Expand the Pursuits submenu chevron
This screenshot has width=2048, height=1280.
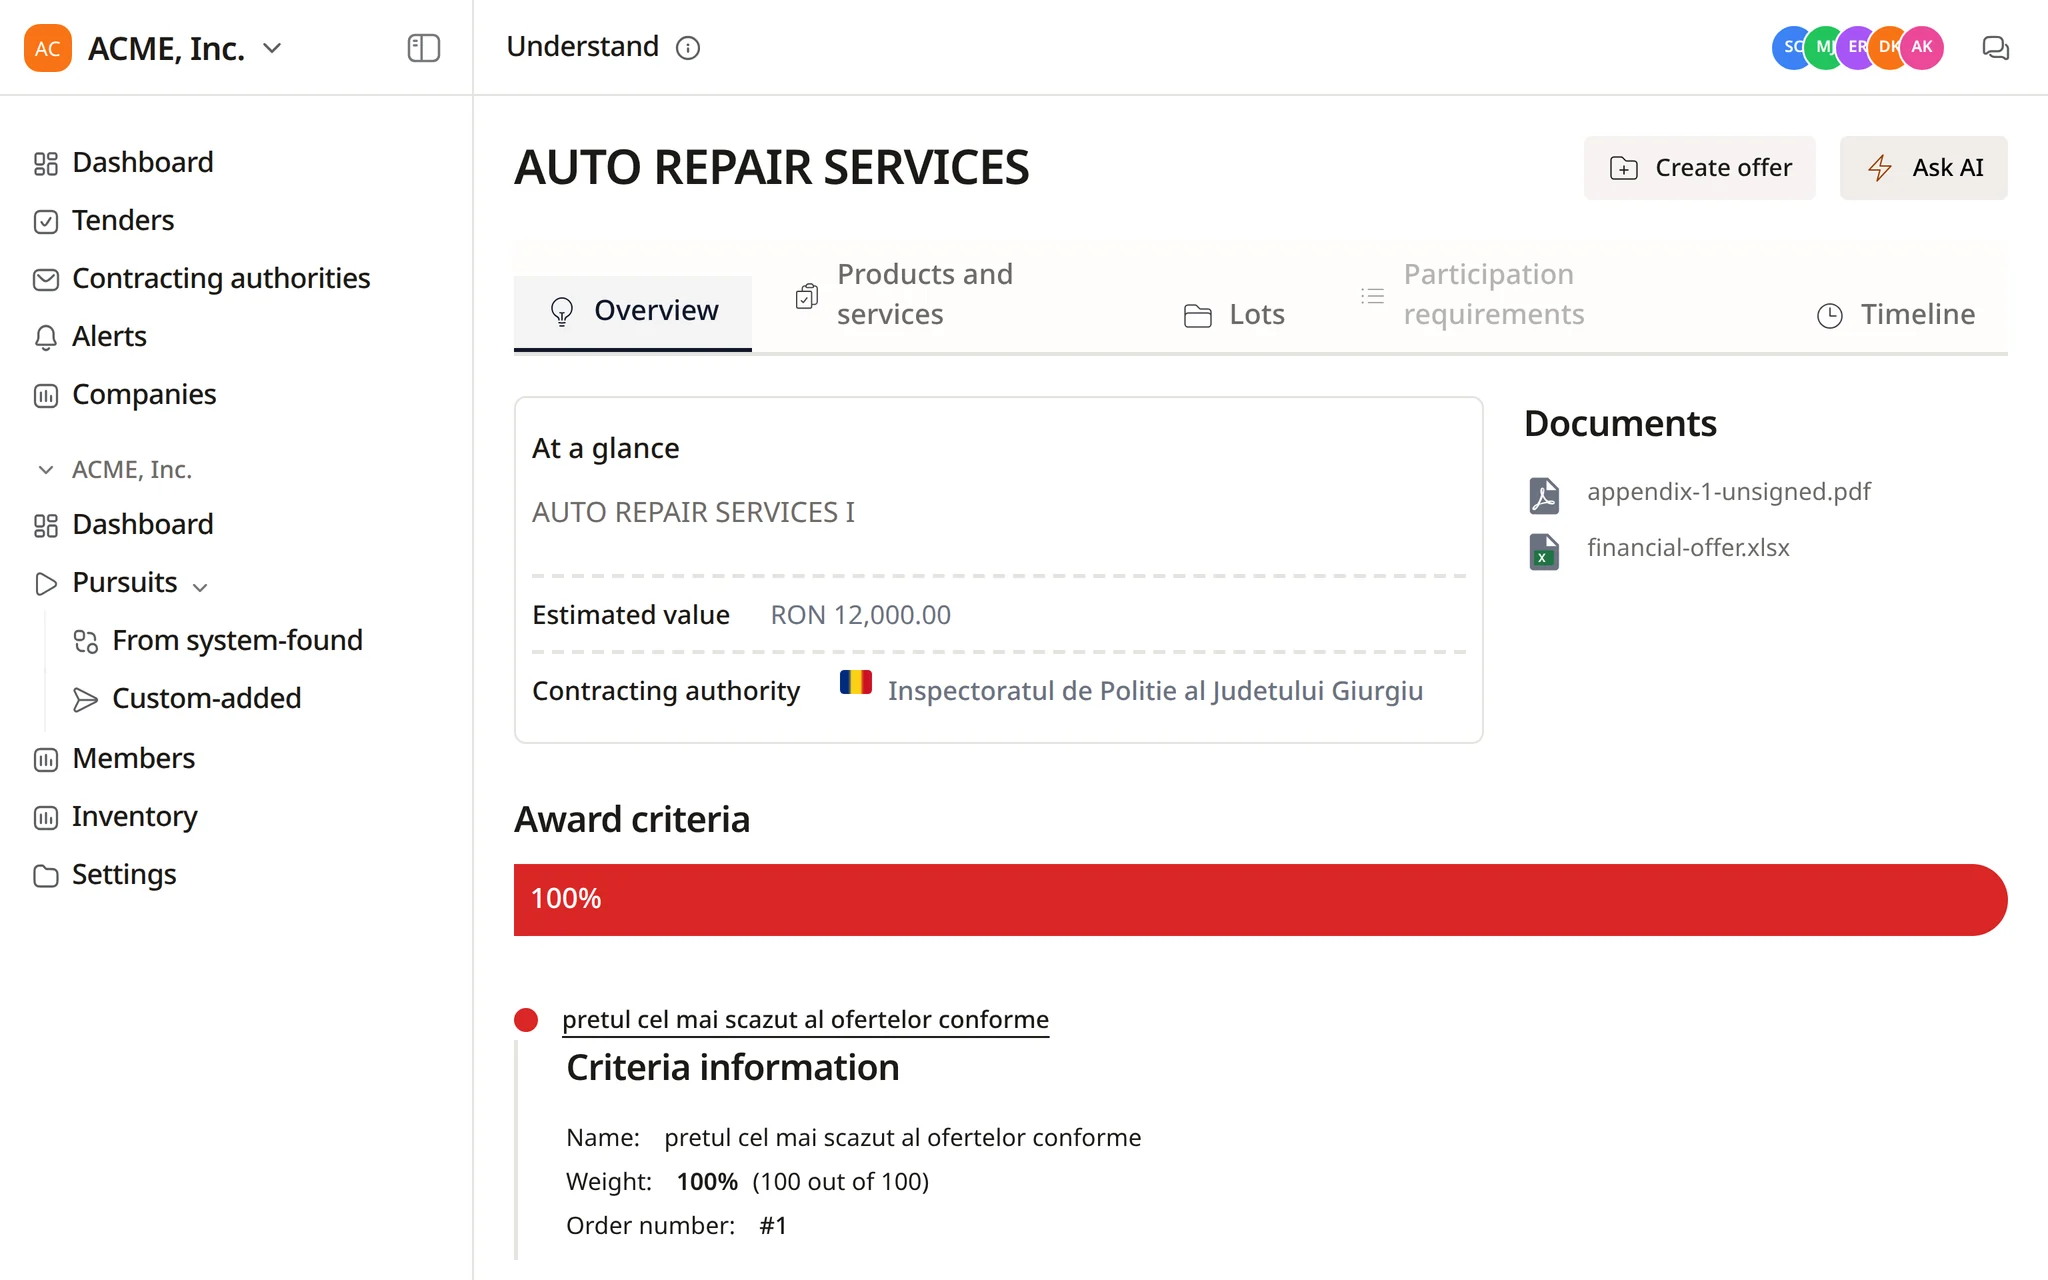point(200,587)
